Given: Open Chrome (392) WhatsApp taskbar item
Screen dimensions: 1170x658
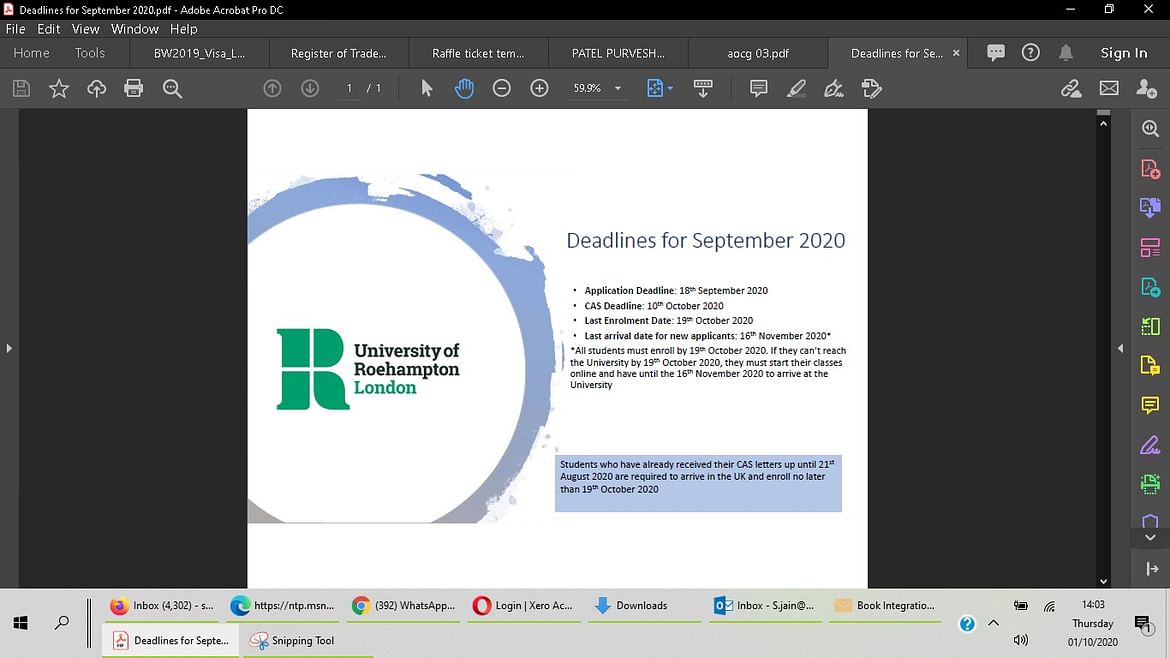Looking at the screenshot, I should (404, 606).
